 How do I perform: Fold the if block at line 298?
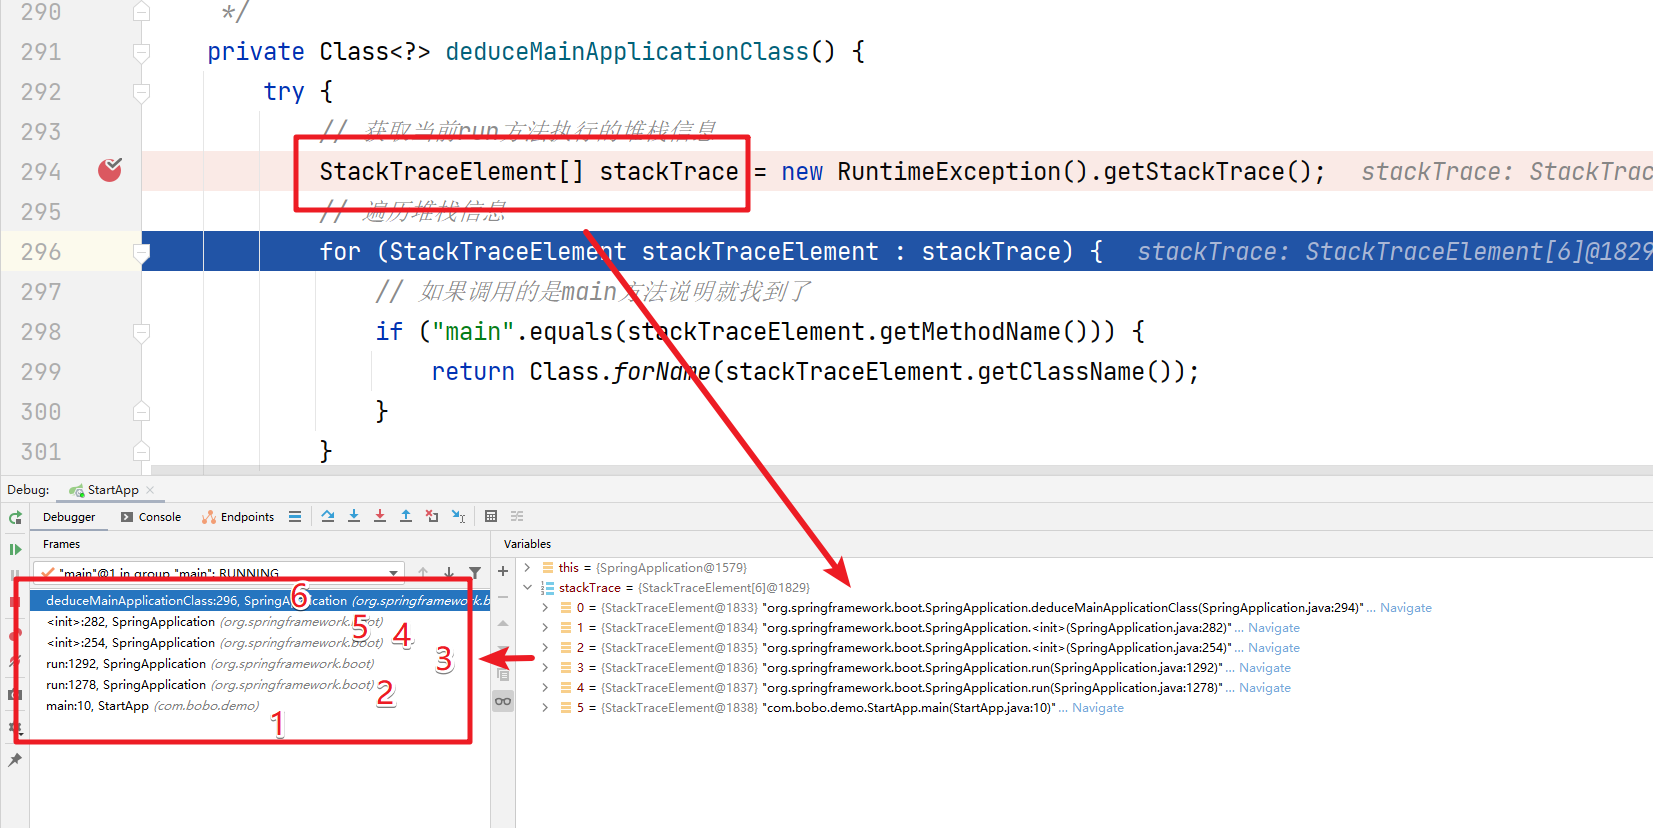point(142,332)
